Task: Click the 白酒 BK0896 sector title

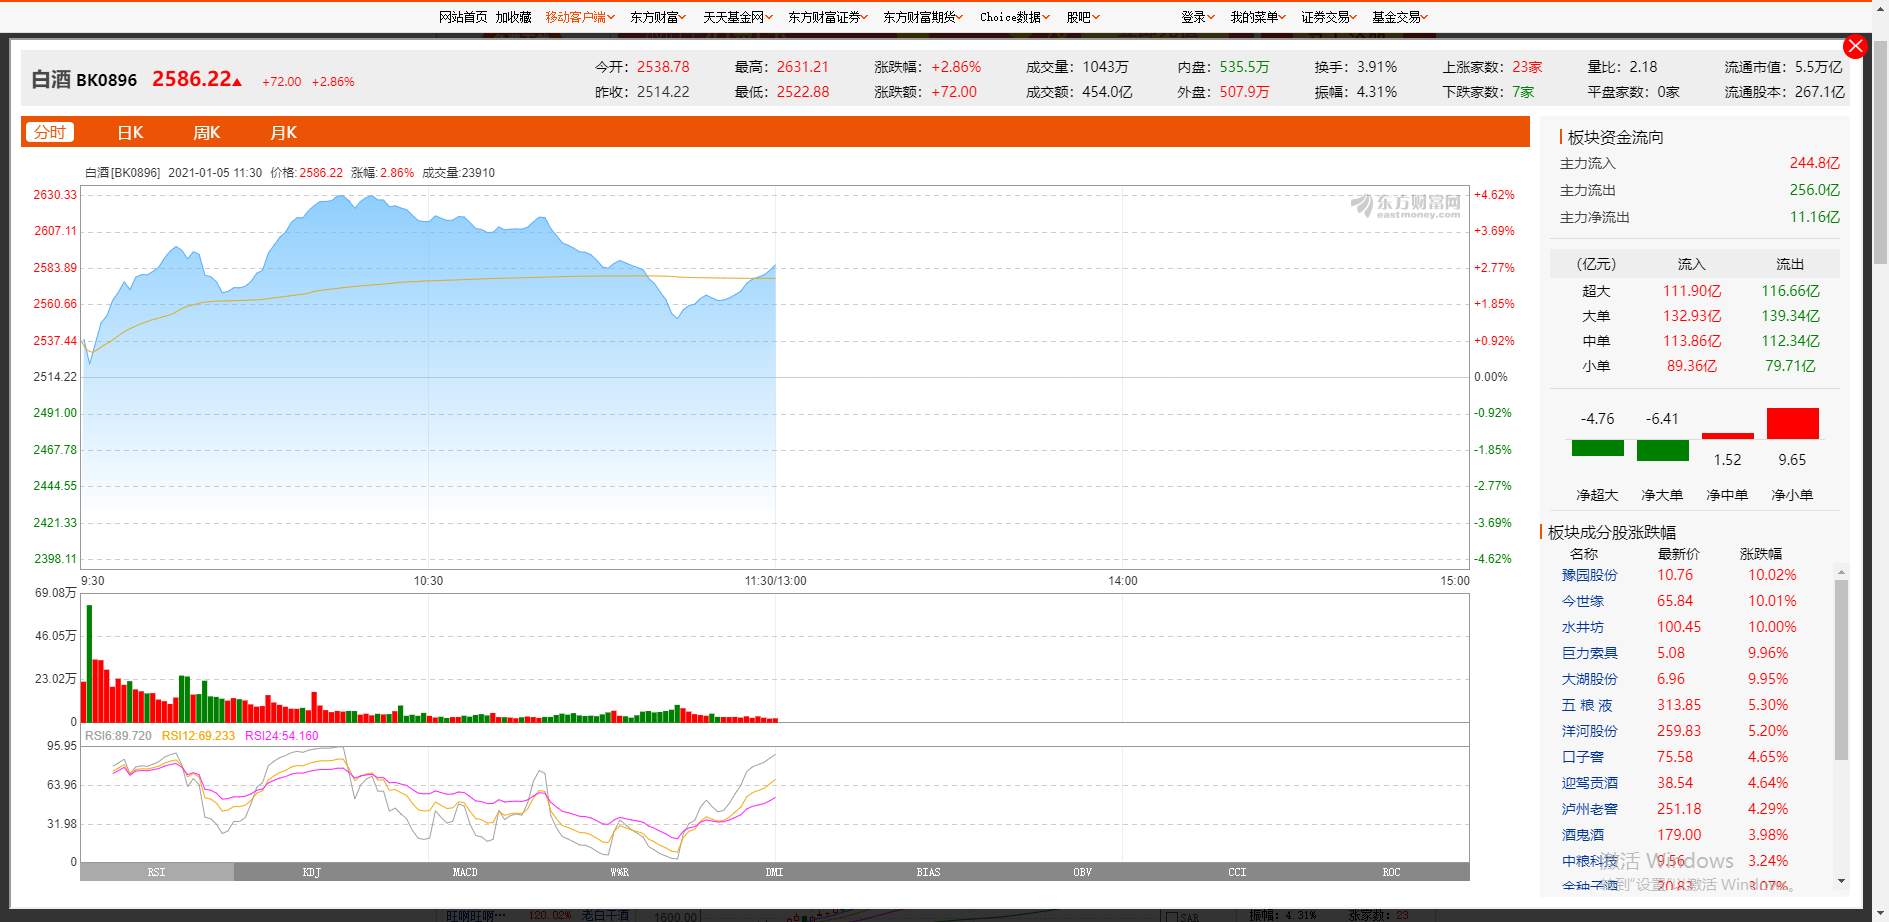Action: (x=84, y=79)
